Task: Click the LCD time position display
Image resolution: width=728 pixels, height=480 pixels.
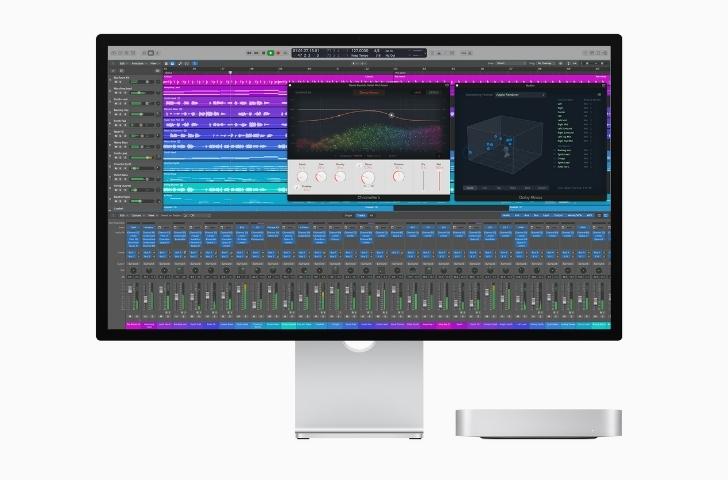Action: (x=307, y=51)
